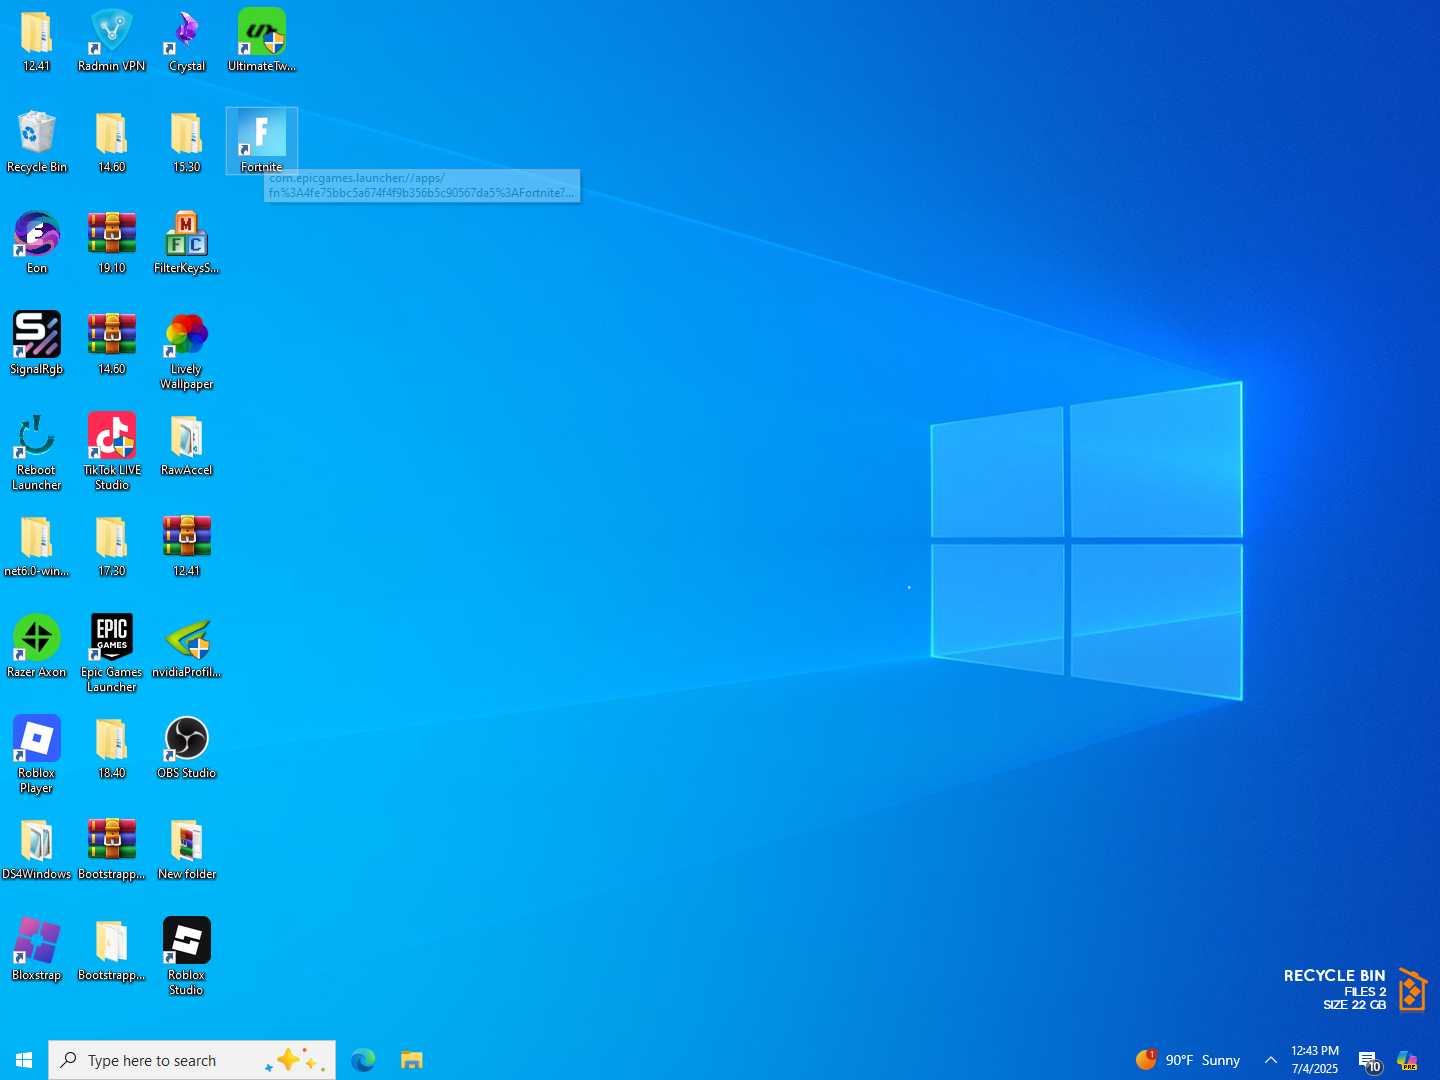Select the FilterKeysS... icon
This screenshot has height=1080, width=1440.
[187, 243]
